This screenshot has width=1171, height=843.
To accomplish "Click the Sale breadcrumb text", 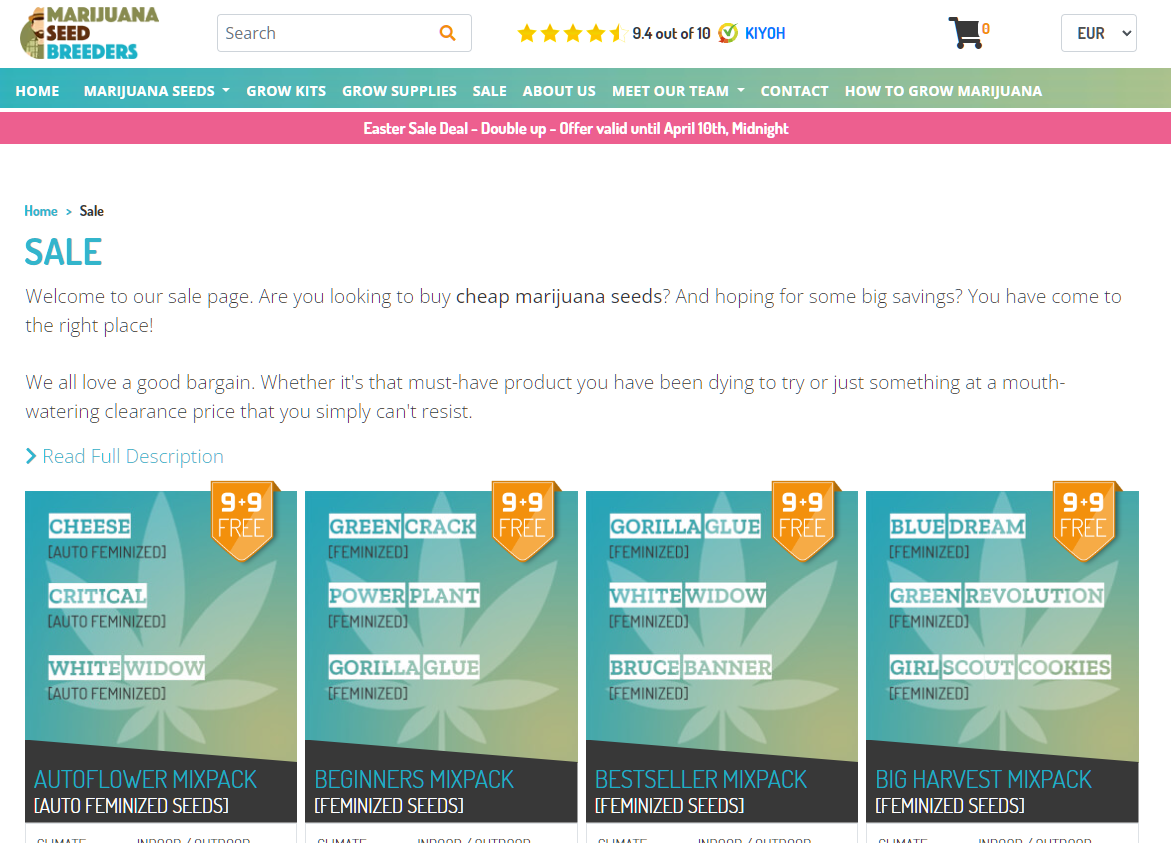I will 92,211.
